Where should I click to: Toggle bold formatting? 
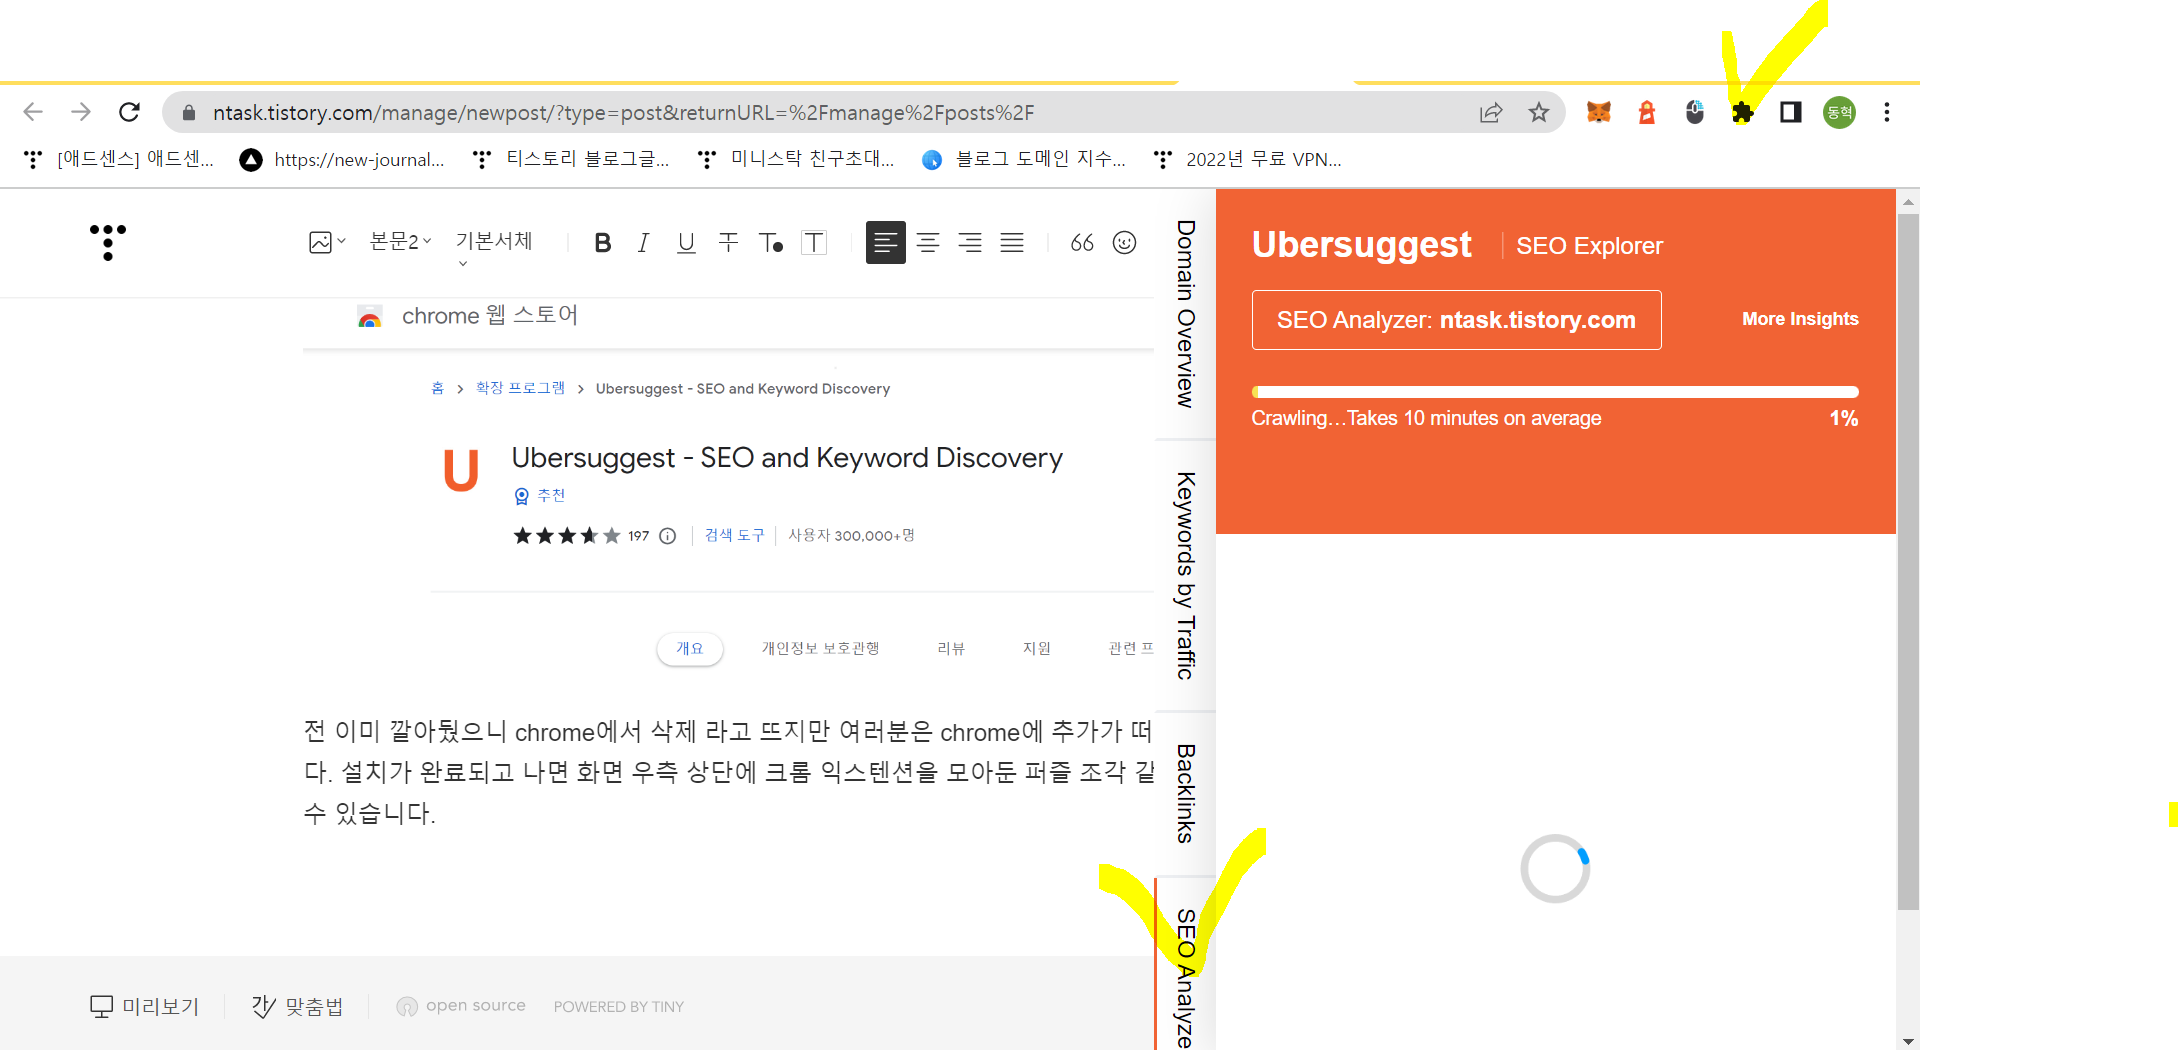602,242
